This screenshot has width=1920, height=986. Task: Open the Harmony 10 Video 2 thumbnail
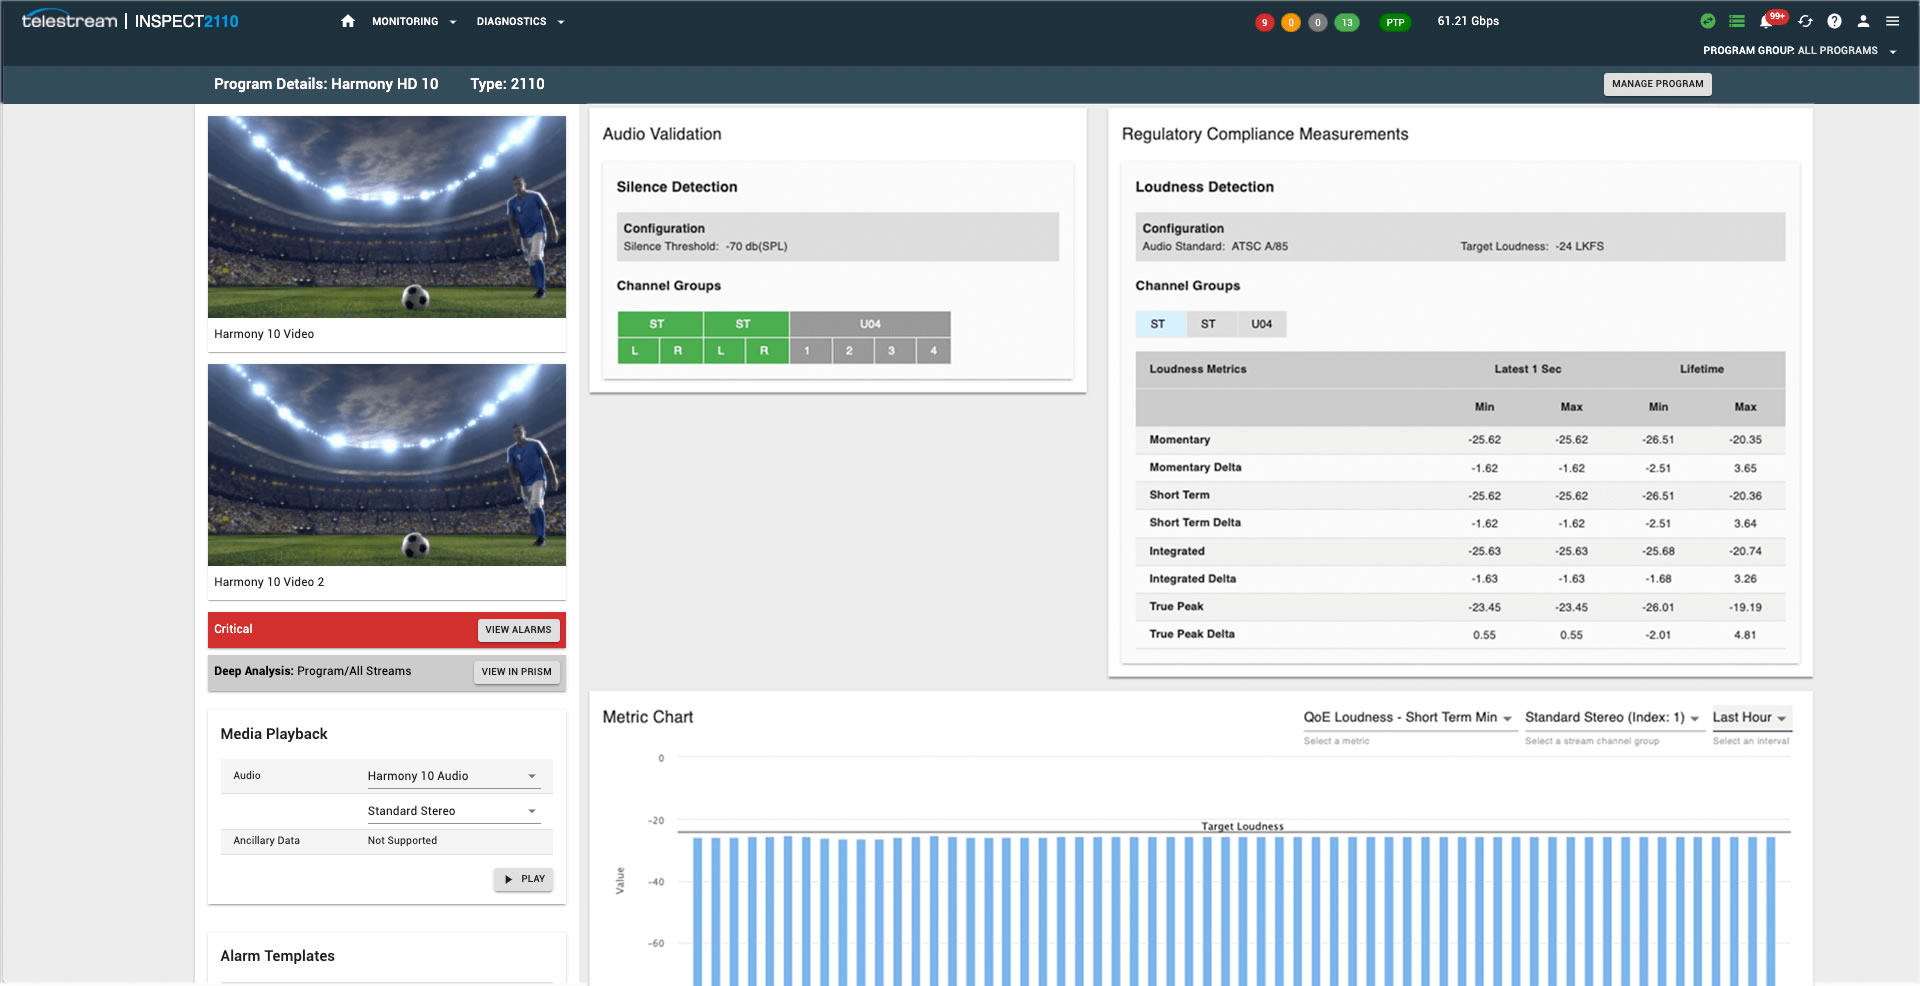click(387, 465)
